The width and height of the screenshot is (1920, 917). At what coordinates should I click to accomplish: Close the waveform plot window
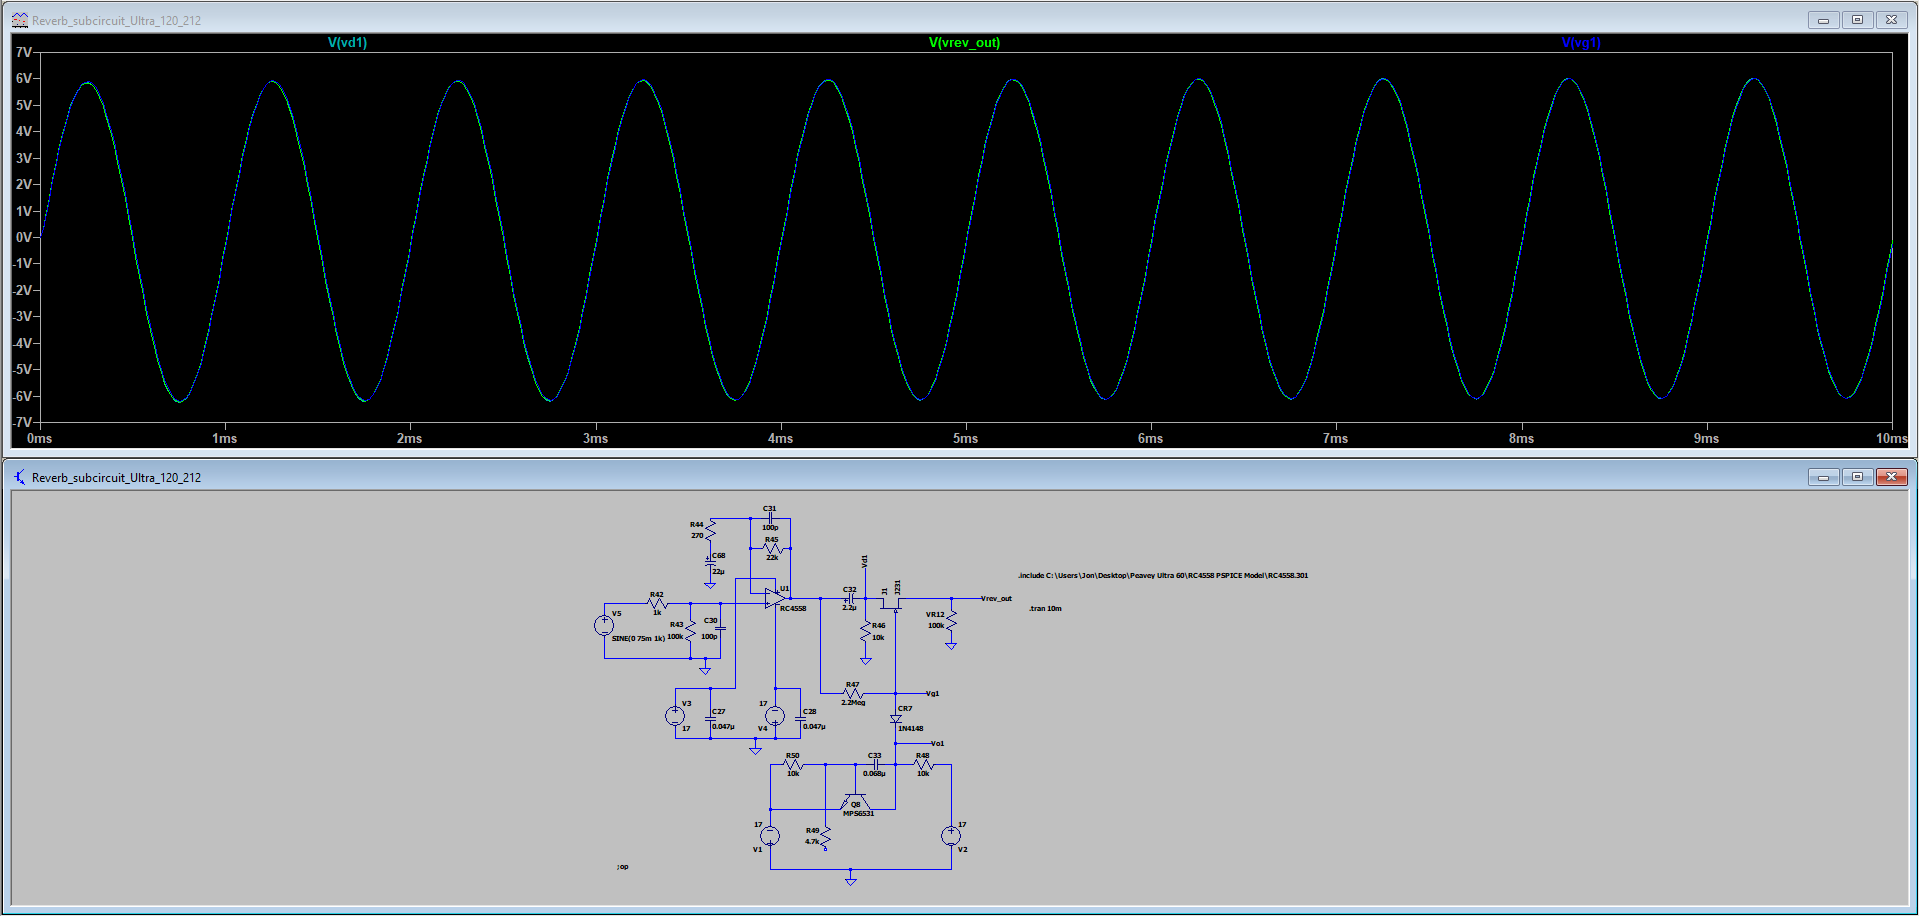[1891, 20]
